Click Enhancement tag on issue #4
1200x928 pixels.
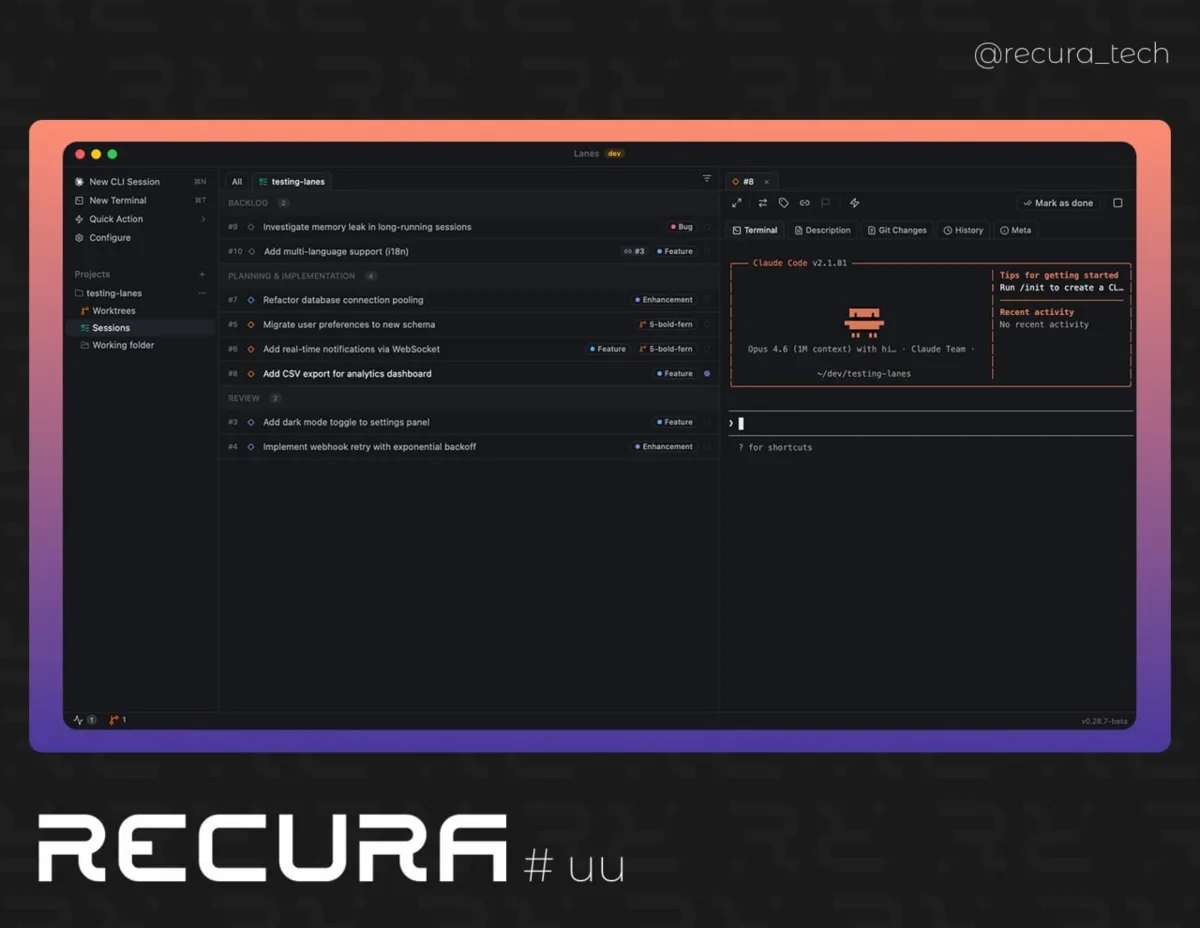[x=664, y=447]
